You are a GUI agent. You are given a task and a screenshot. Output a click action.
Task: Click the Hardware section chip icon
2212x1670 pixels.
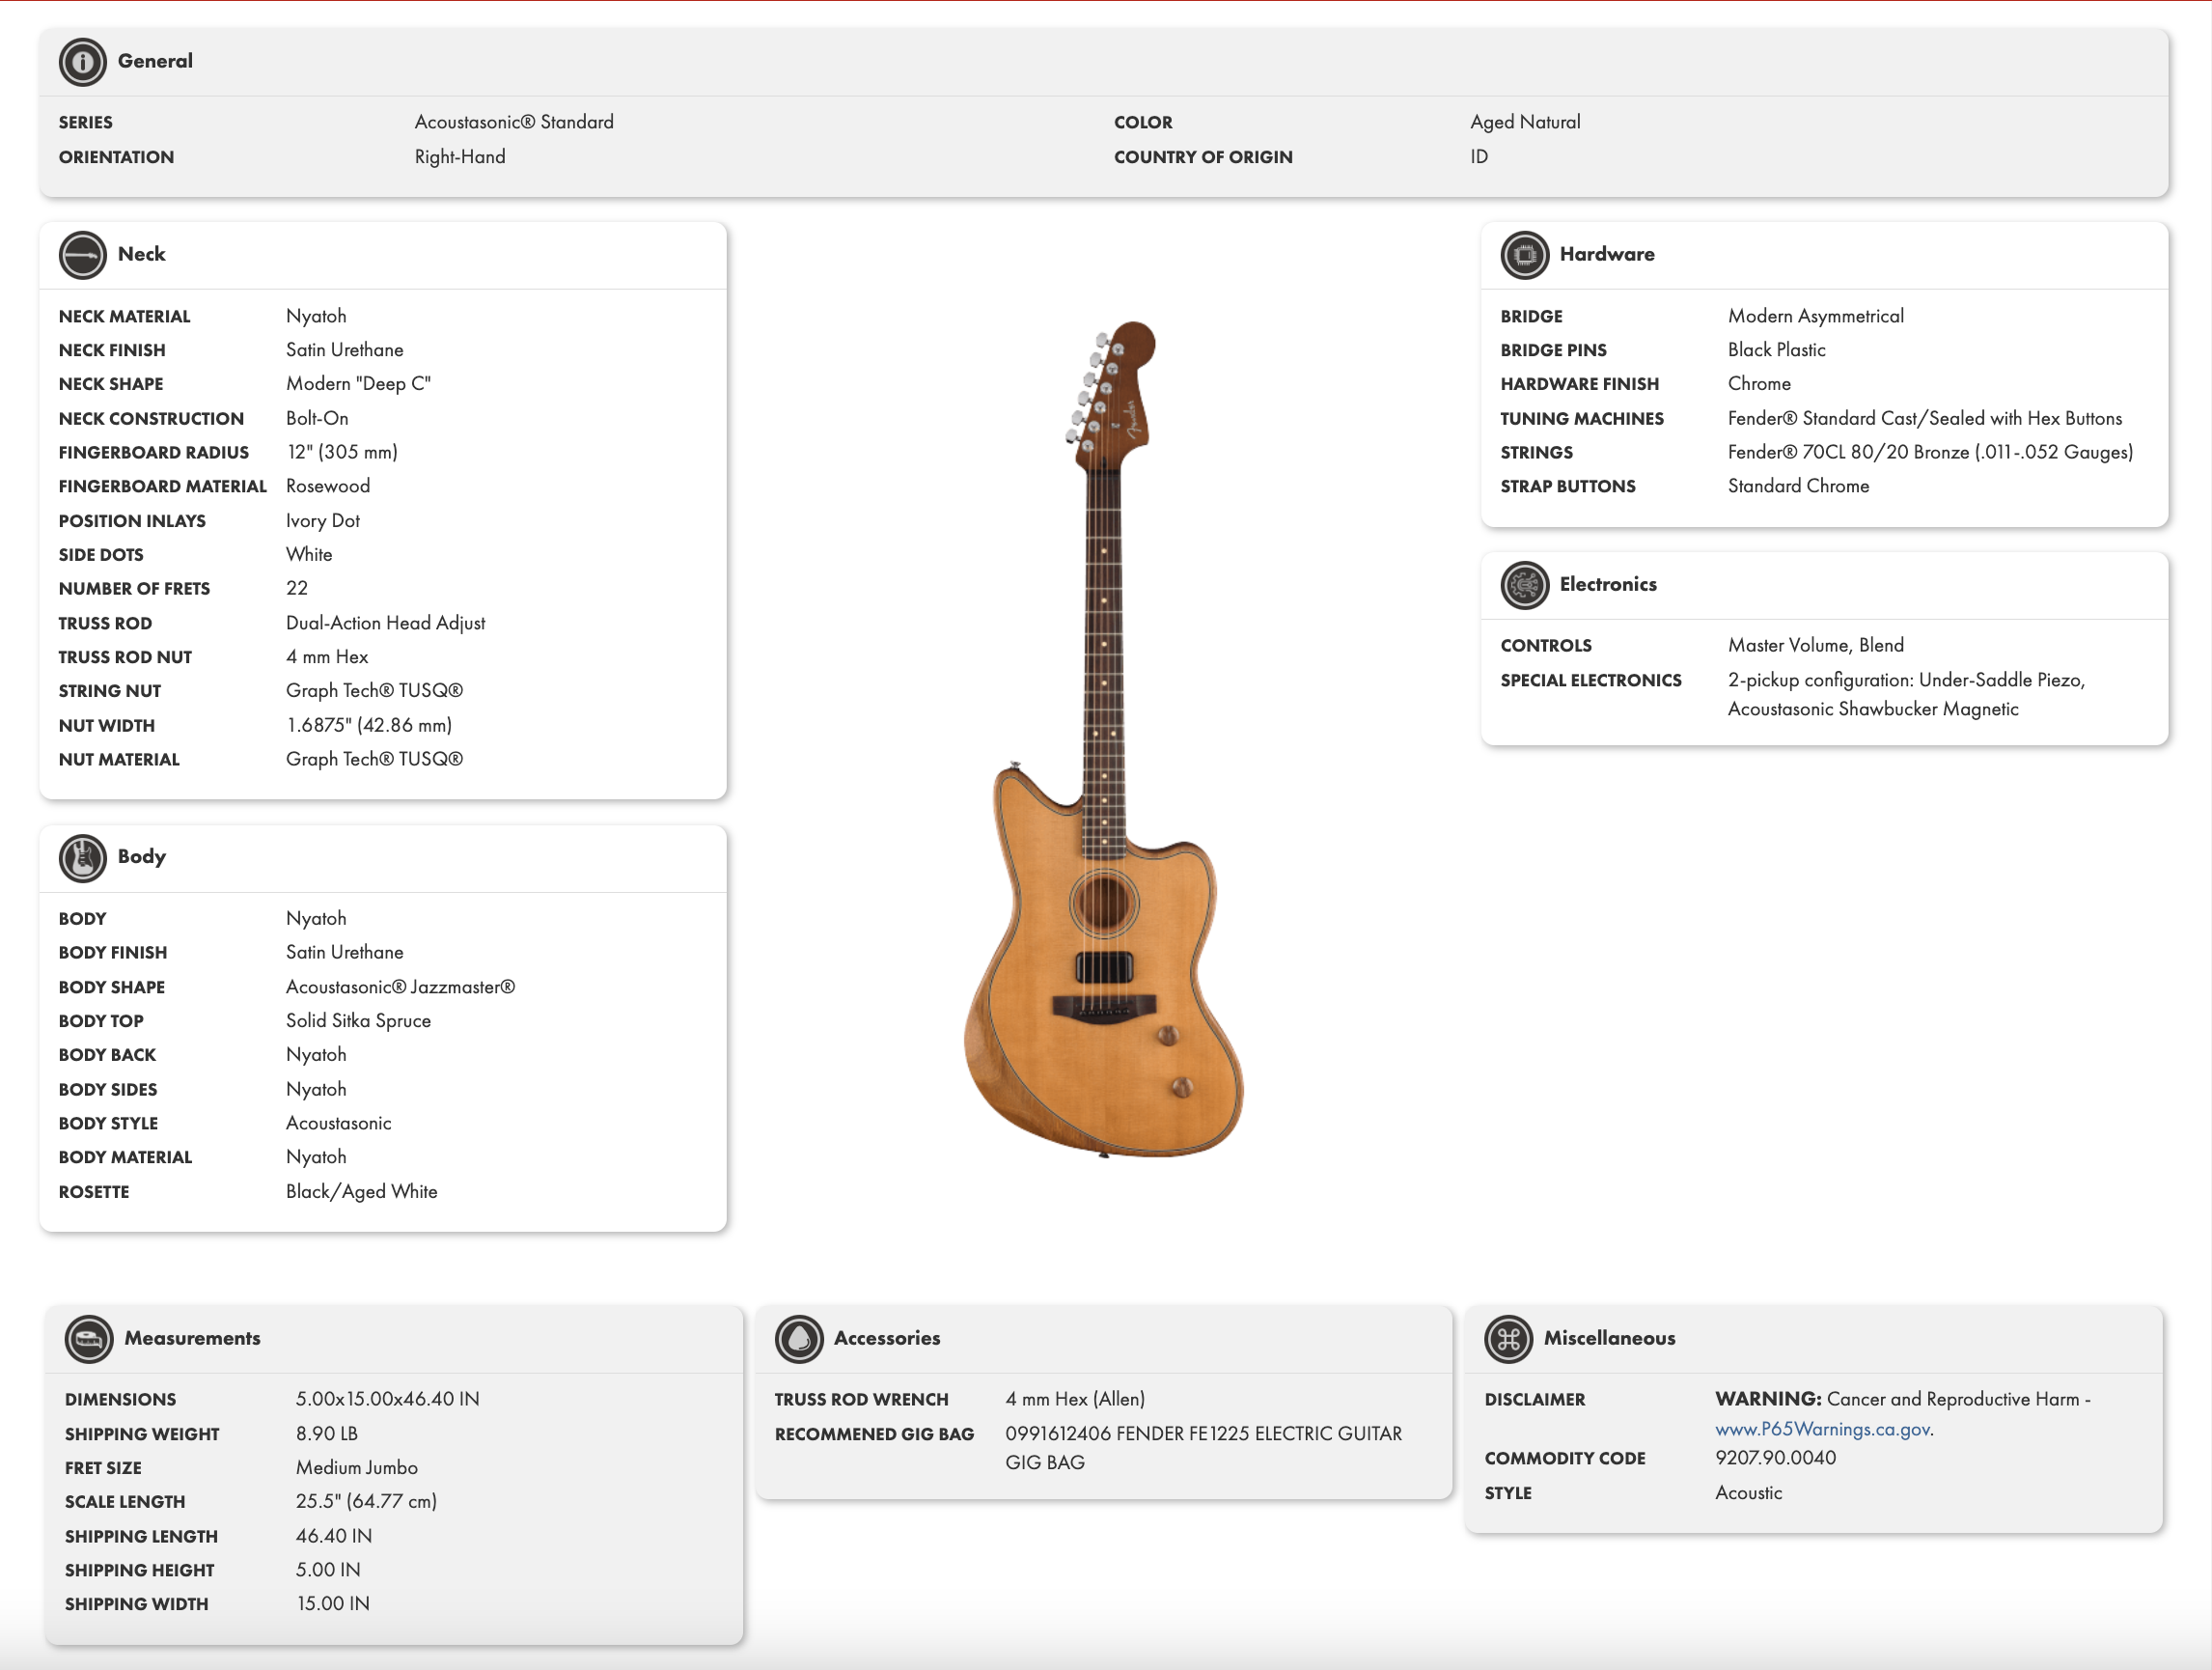[x=1523, y=254]
